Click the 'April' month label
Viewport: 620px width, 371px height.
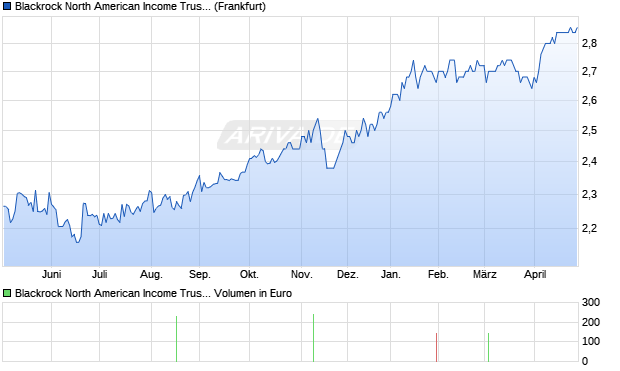(535, 275)
